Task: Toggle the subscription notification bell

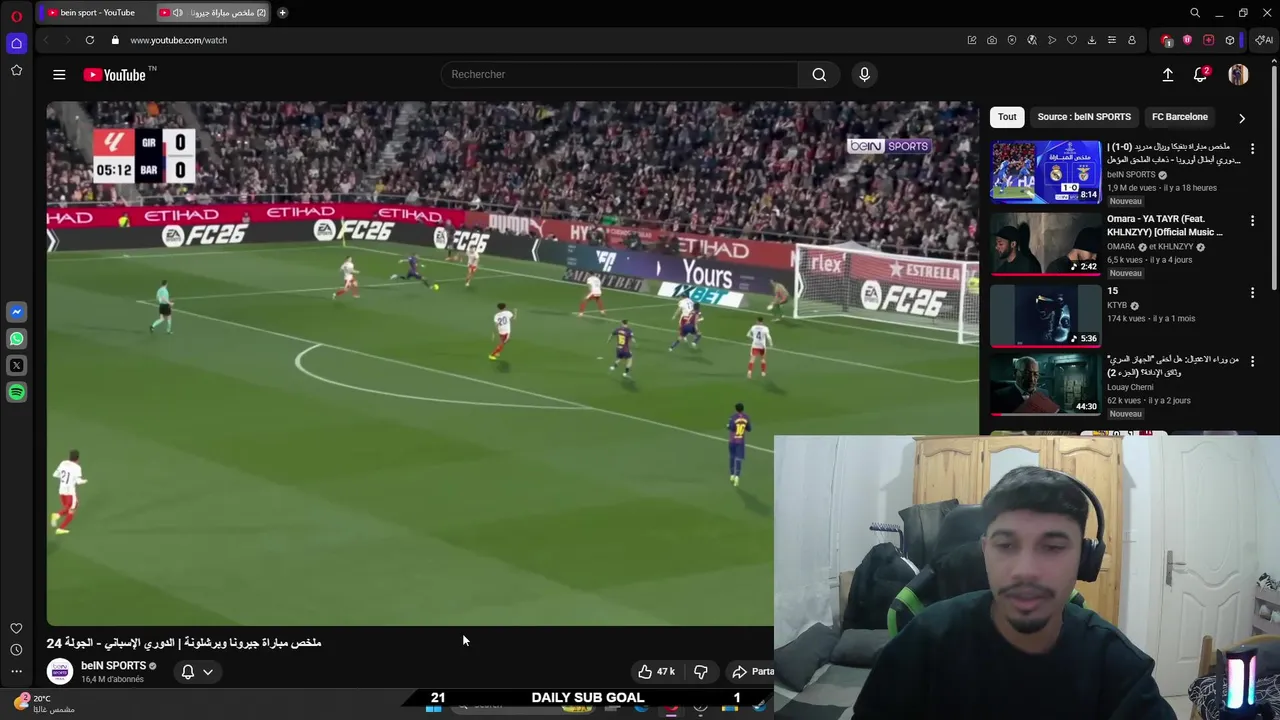Action: tap(187, 672)
